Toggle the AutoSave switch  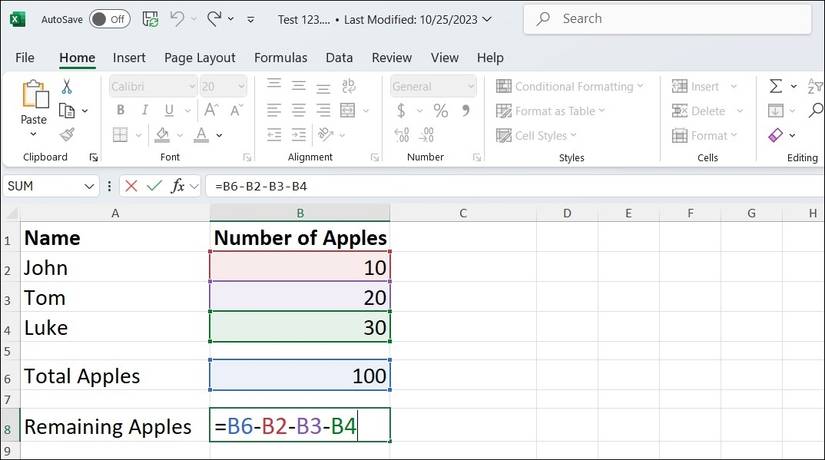pyautogui.click(x=108, y=18)
